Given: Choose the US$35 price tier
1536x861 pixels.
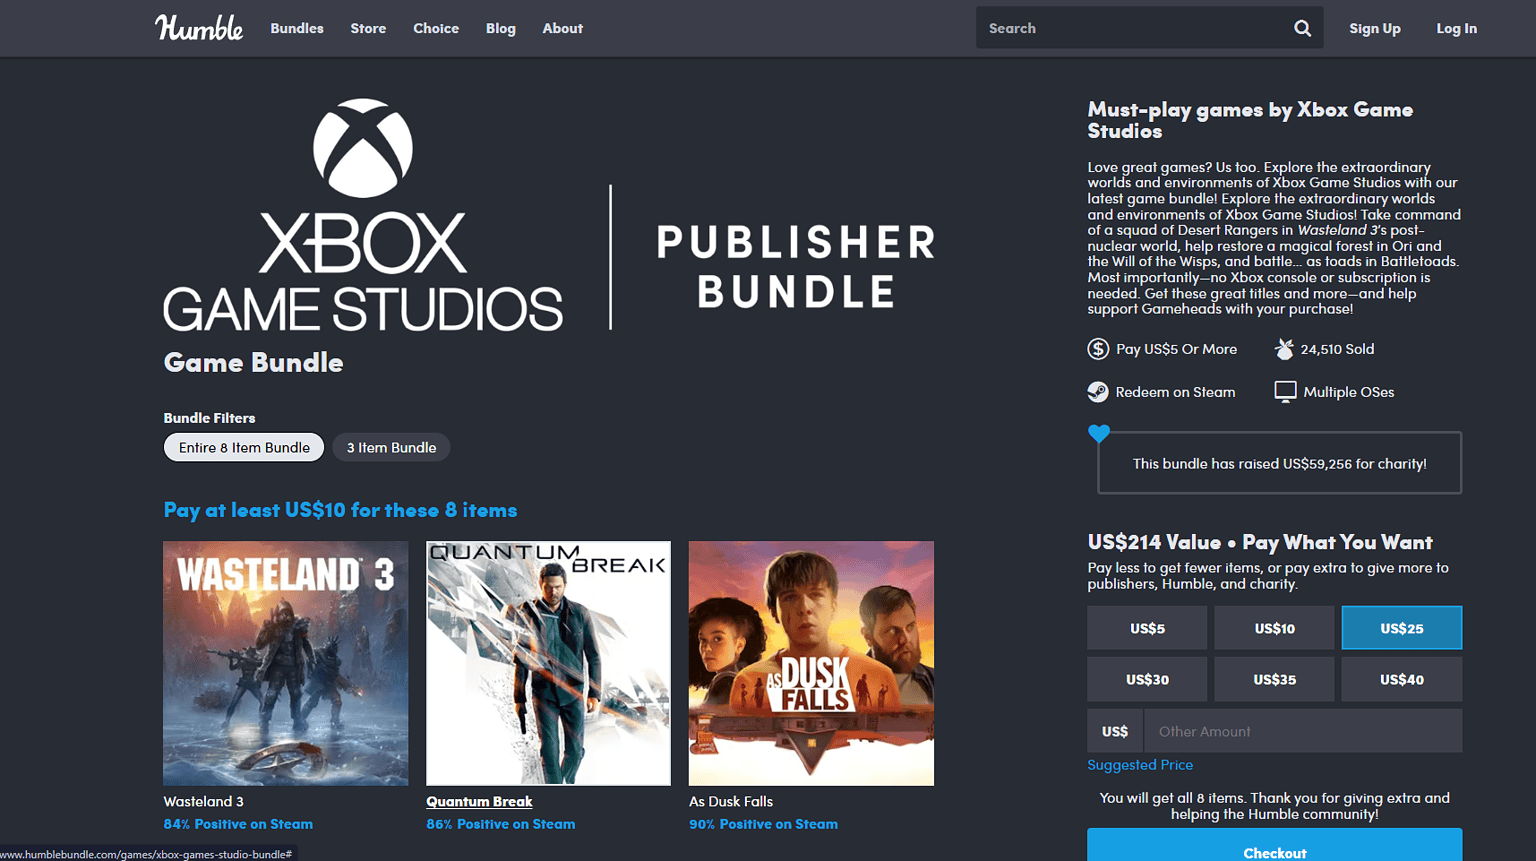Looking at the screenshot, I should click(x=1274, y=679).
